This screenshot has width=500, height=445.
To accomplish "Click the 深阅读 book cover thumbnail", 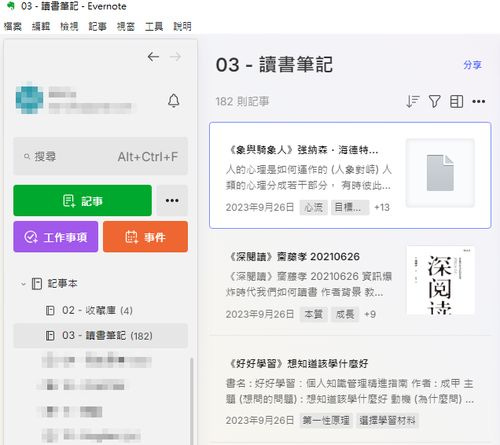I will pyautogui.click(x=440, y=280).
